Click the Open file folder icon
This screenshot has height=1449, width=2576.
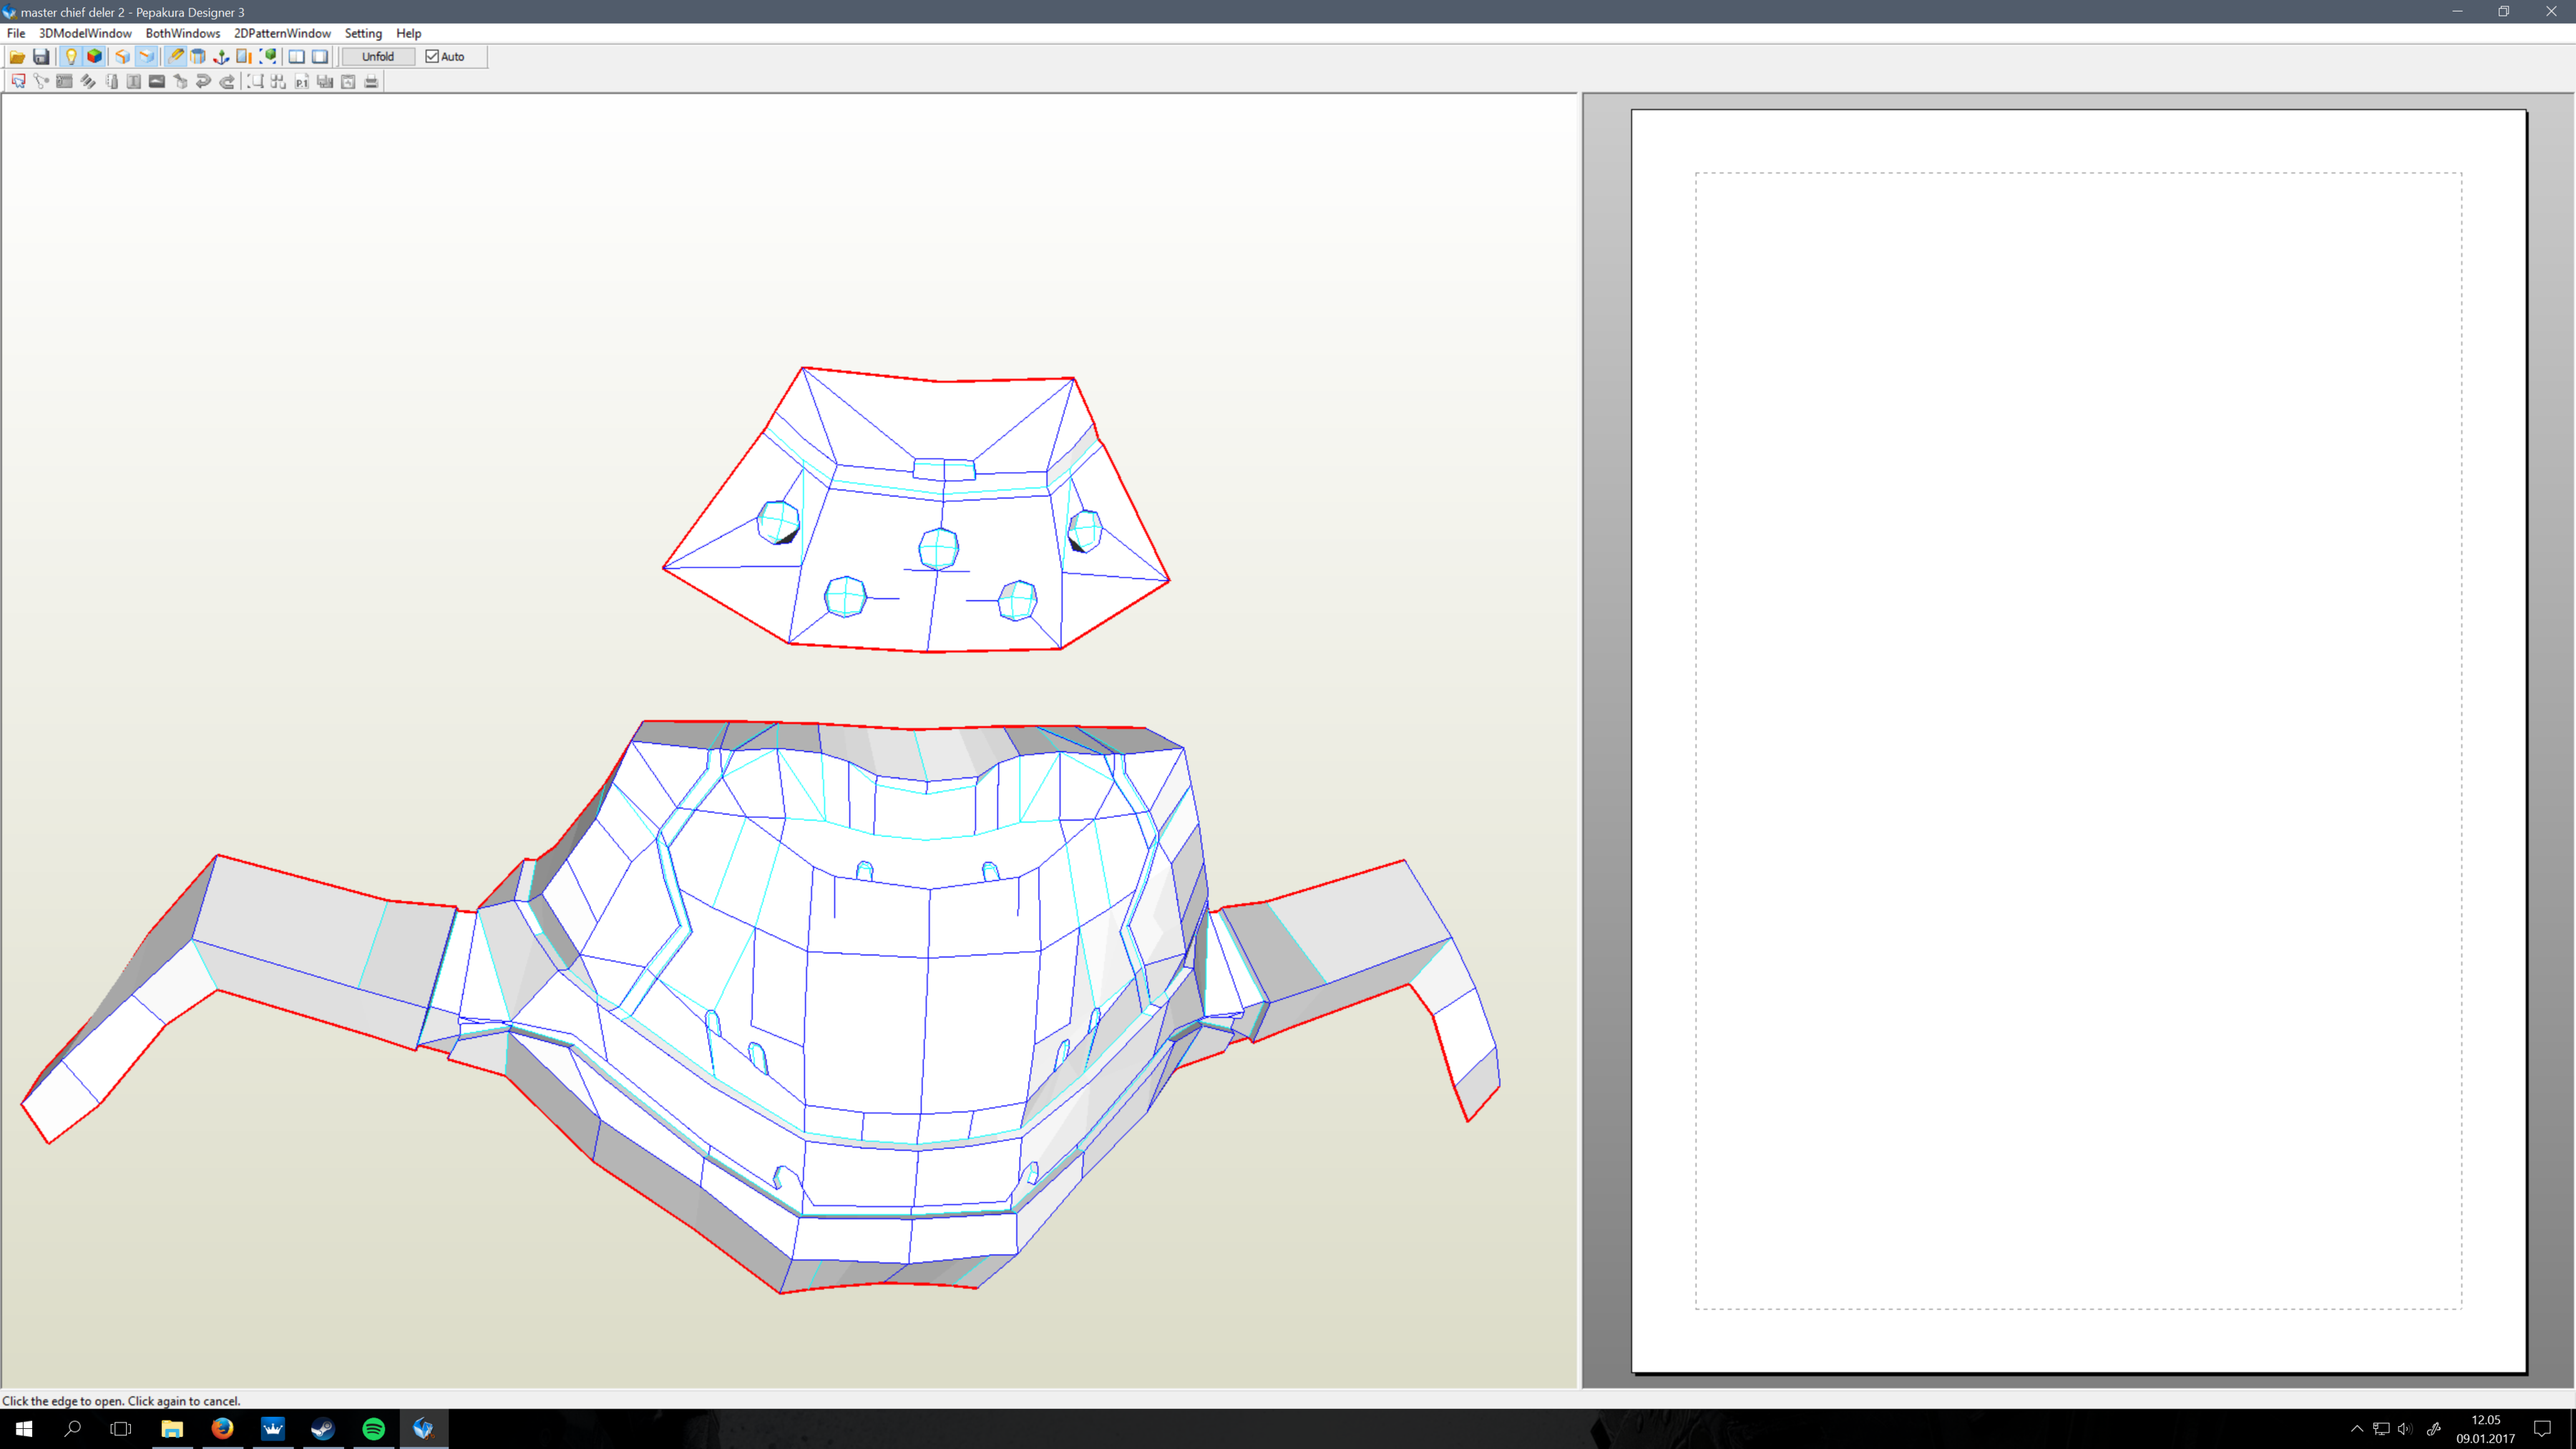(x=17, y=57)
